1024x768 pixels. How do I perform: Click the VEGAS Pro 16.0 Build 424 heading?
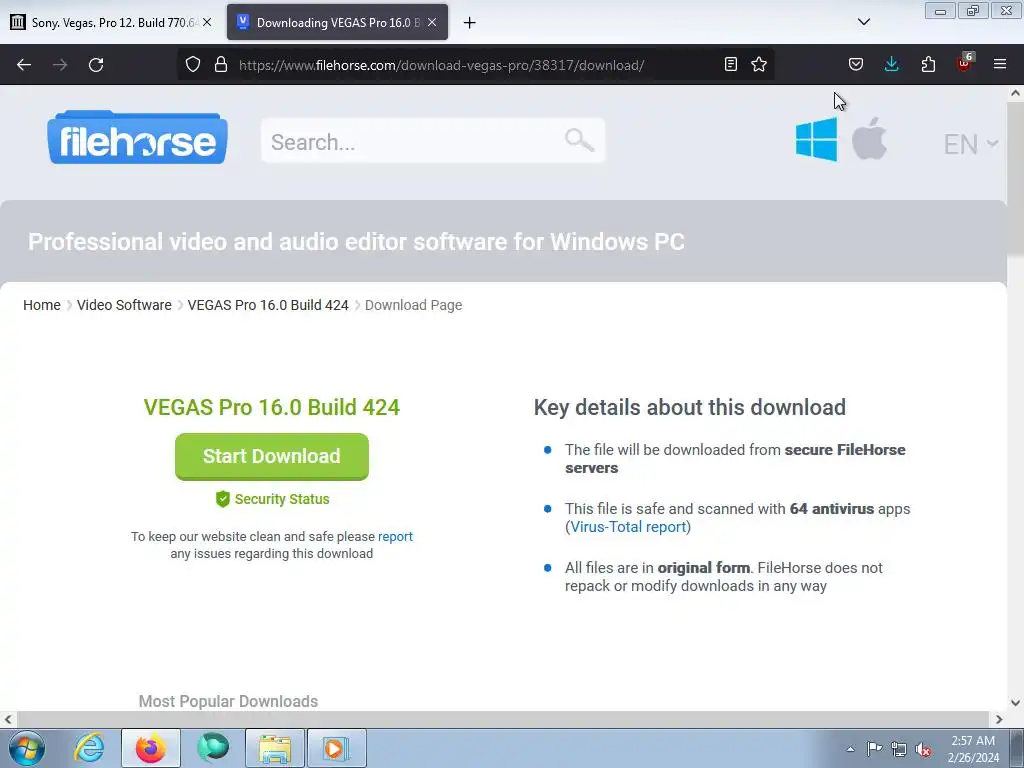pyautogui.click(x=272, y=407)
